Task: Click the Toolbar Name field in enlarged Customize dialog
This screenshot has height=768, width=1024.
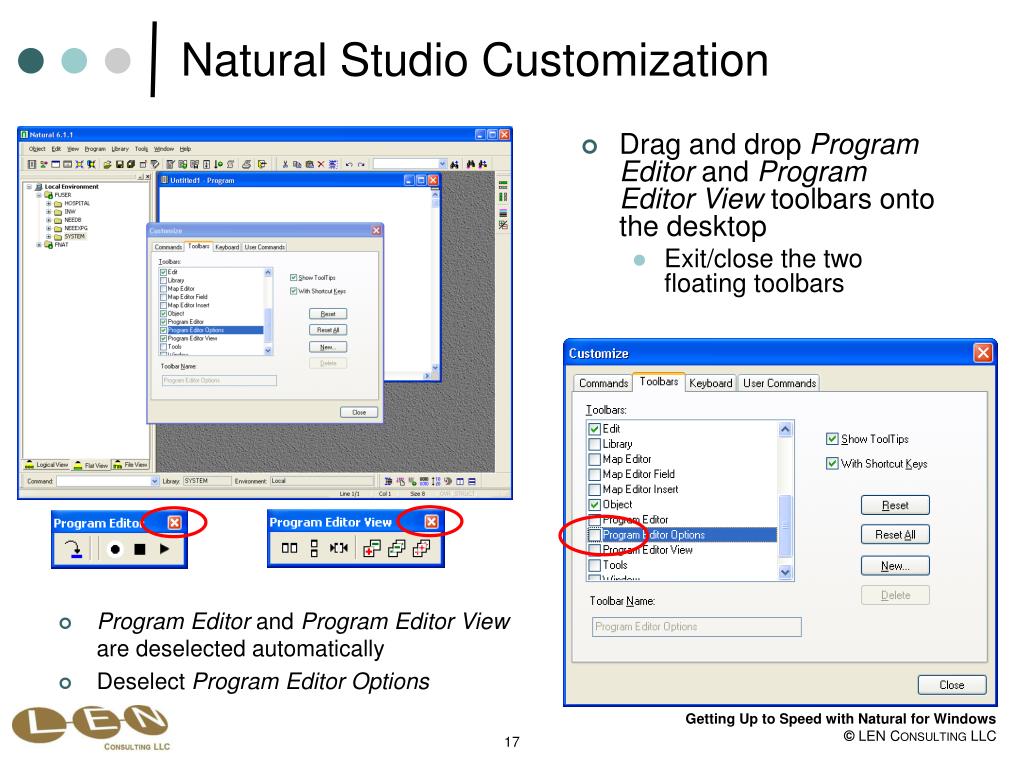Action: pyautogui.click(x=696, y=627)
